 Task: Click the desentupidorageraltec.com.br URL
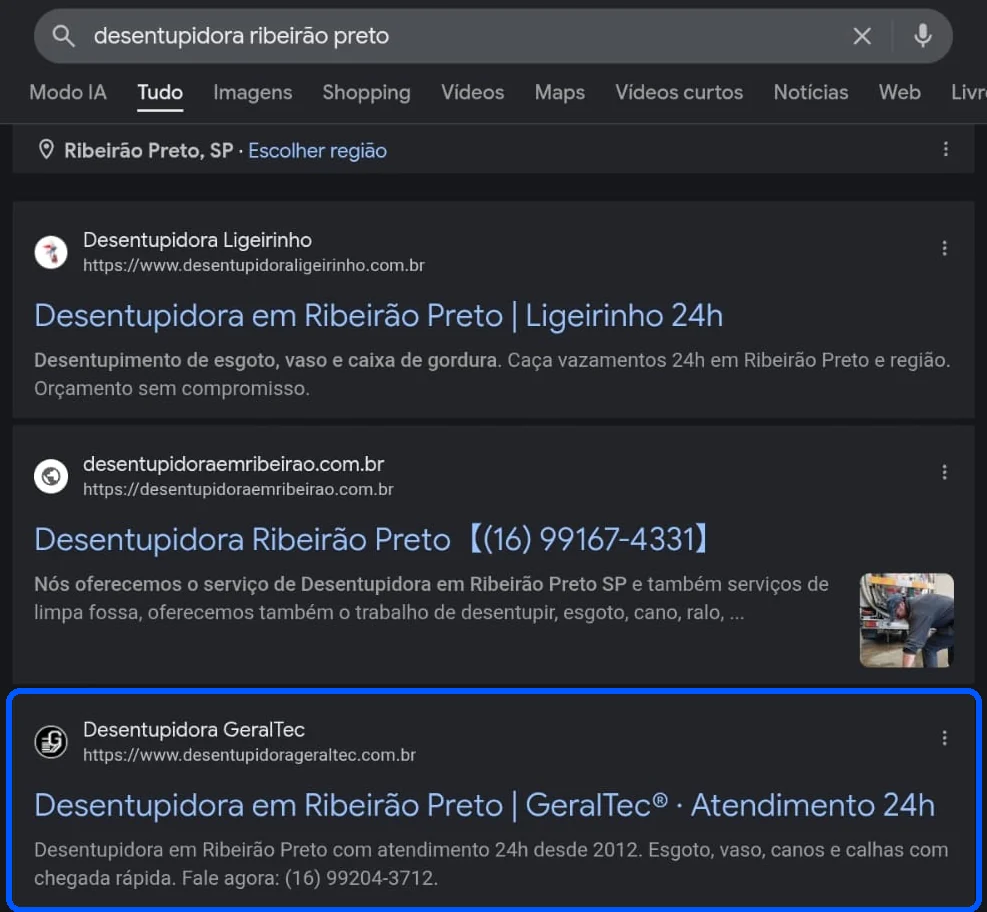coord(249,755)
